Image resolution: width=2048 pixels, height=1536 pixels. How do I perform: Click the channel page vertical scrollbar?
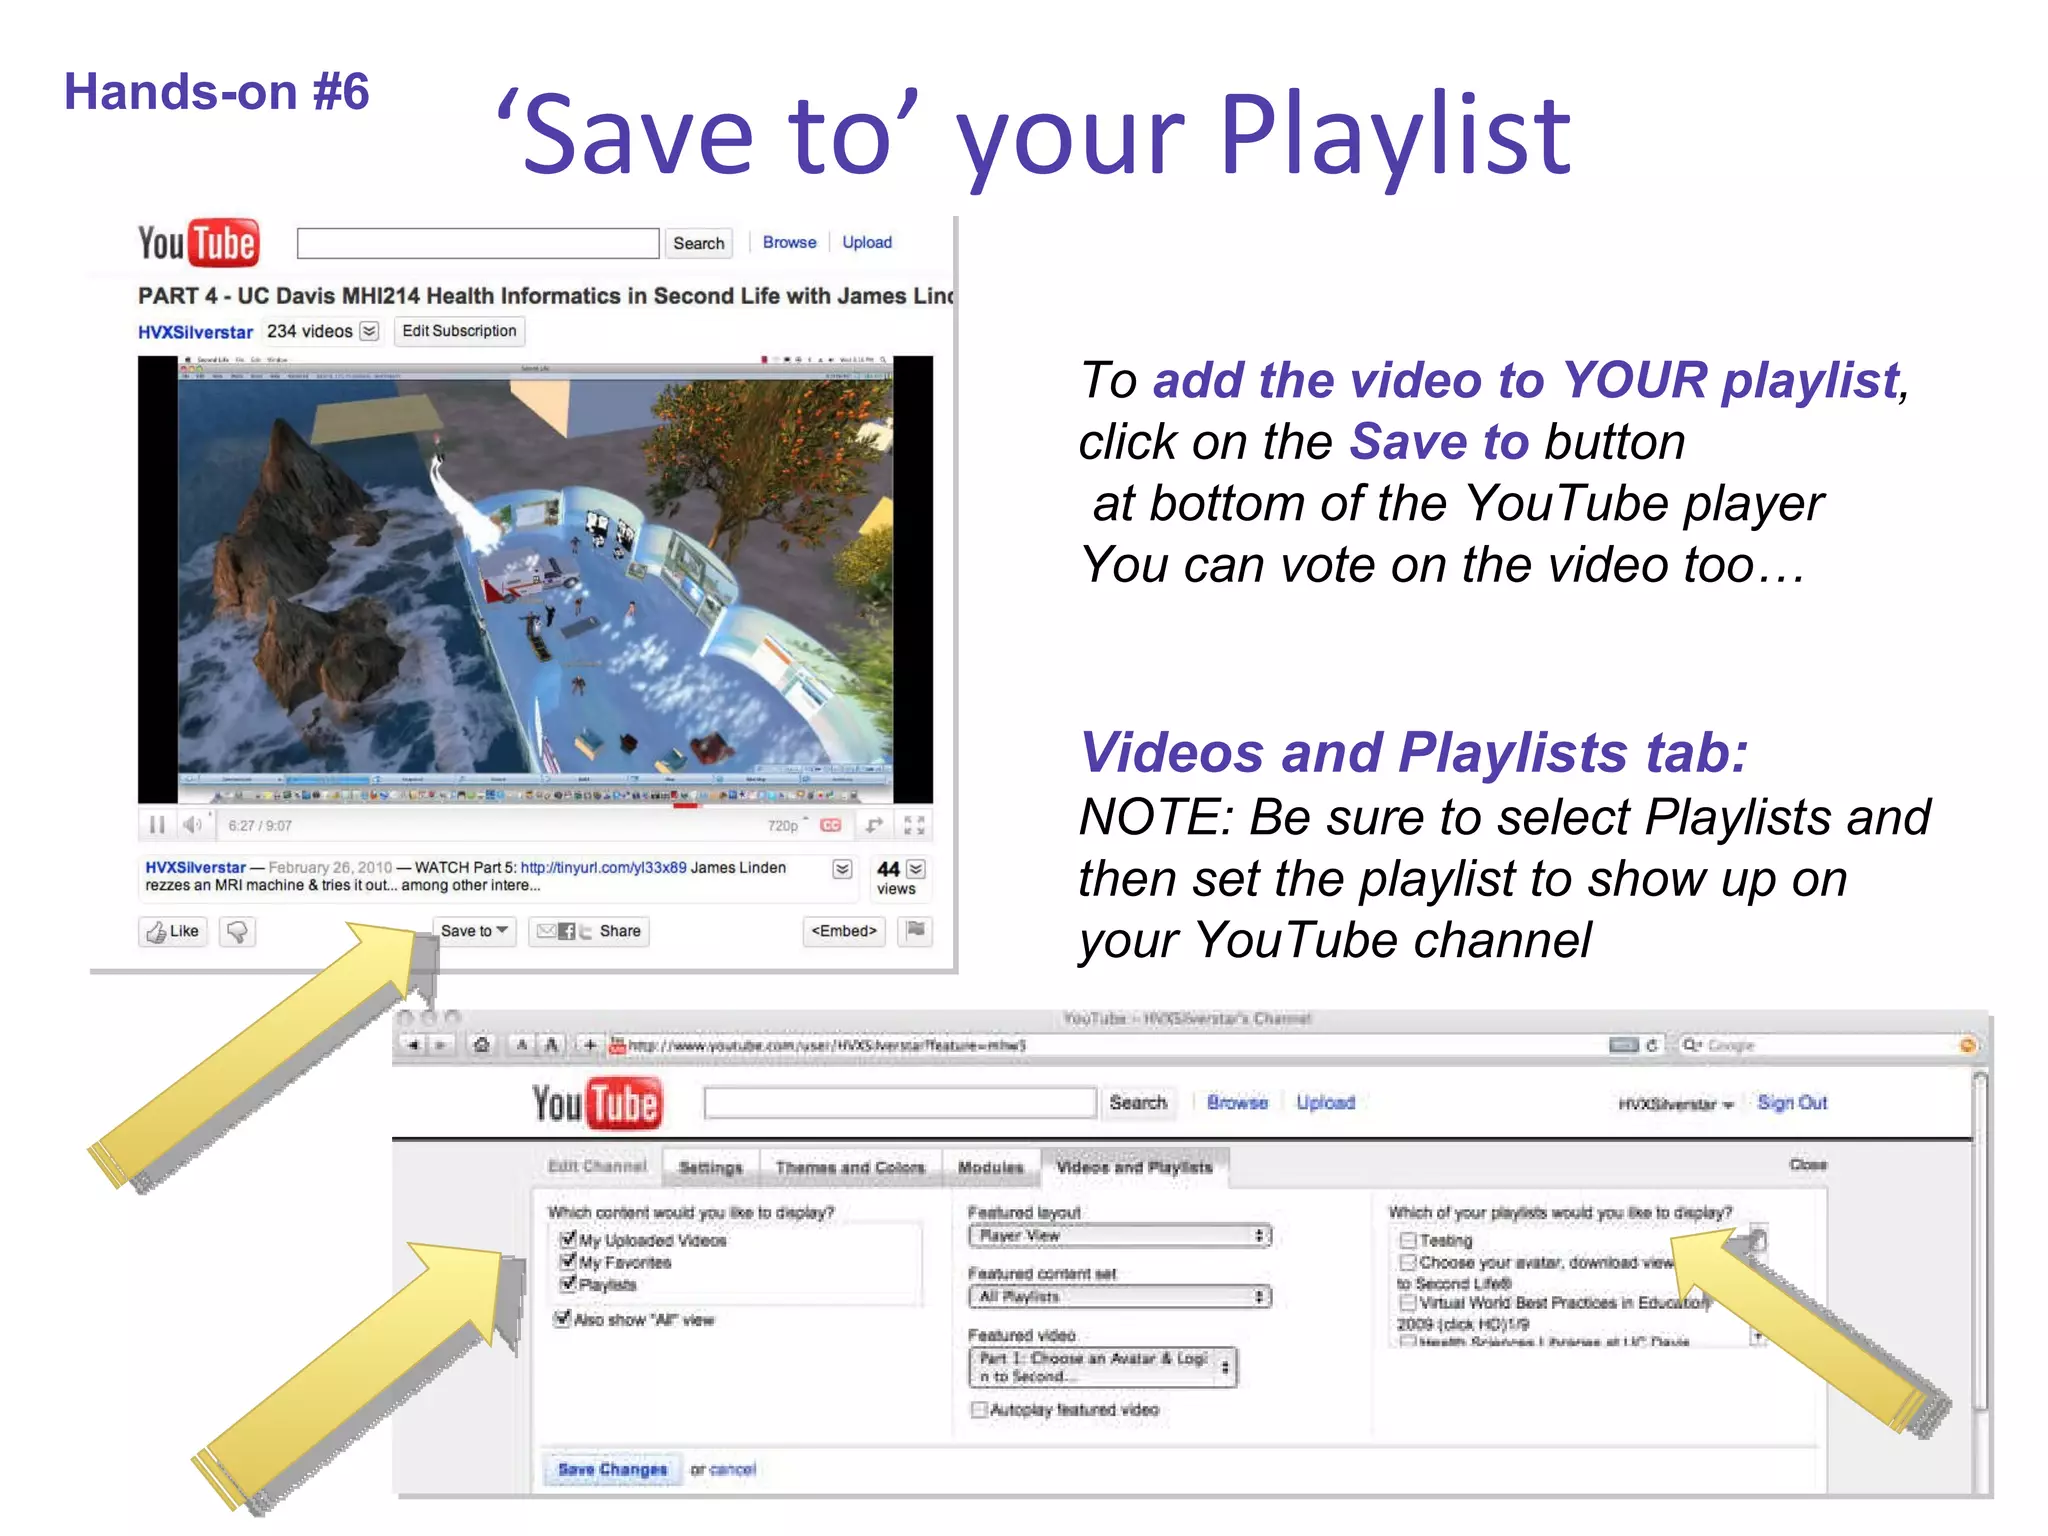(x=1981, y=1240)
